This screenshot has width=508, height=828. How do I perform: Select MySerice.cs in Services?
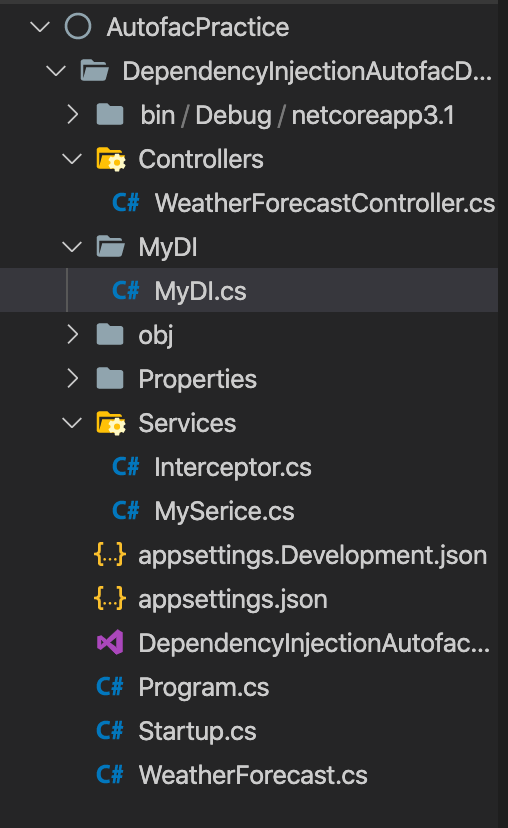coord(224,511)
